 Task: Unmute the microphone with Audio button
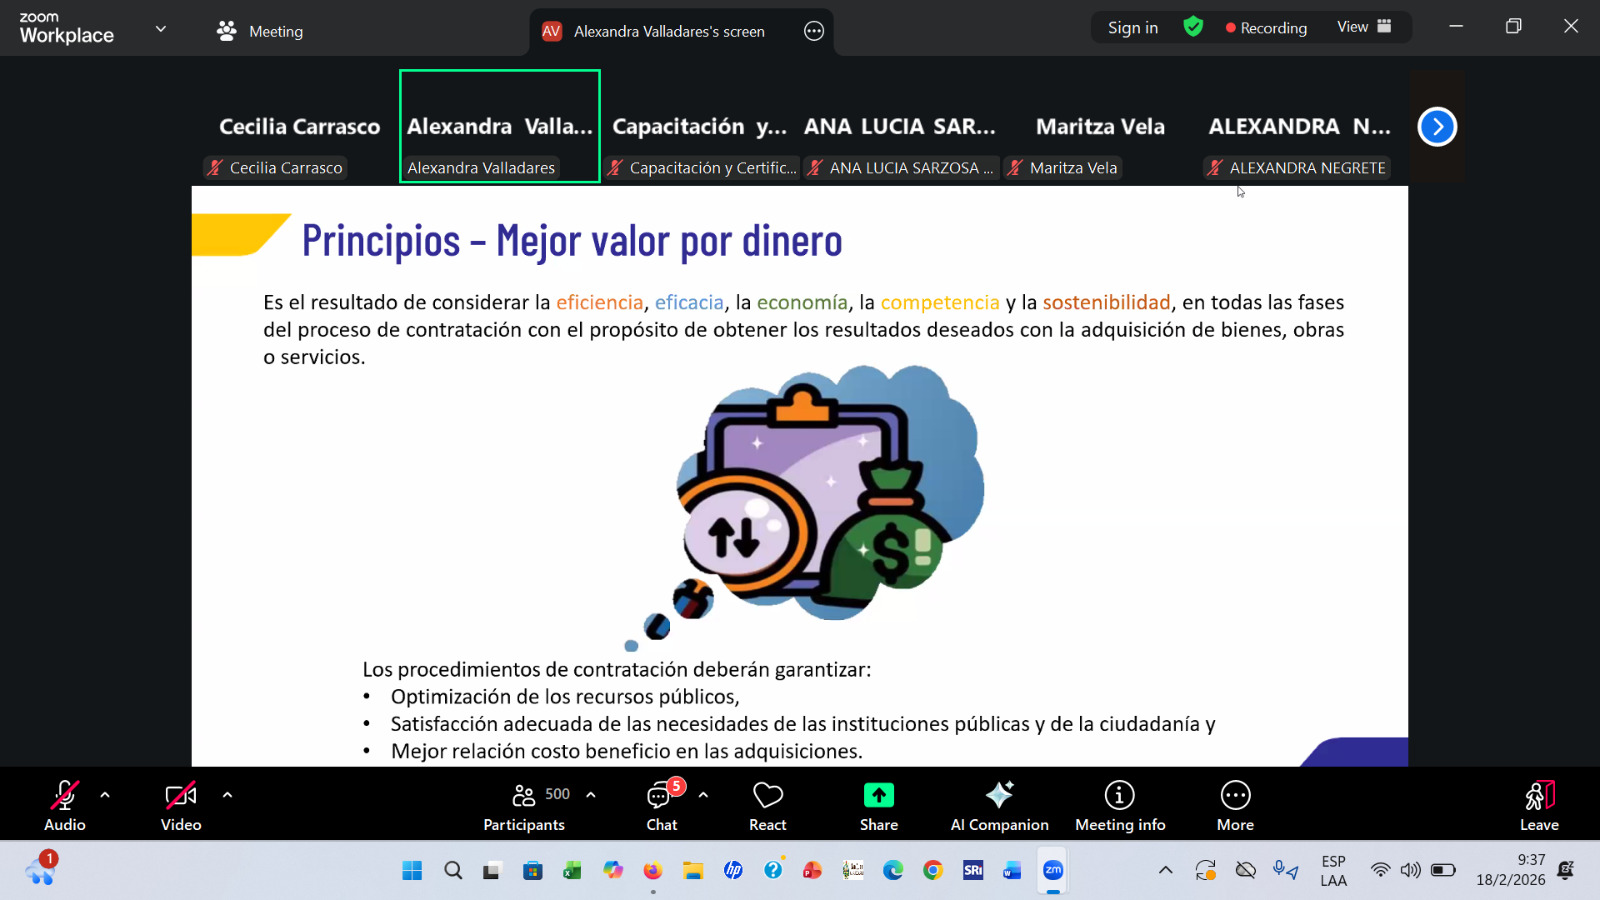pyautogui.click(x=64, y=805)
